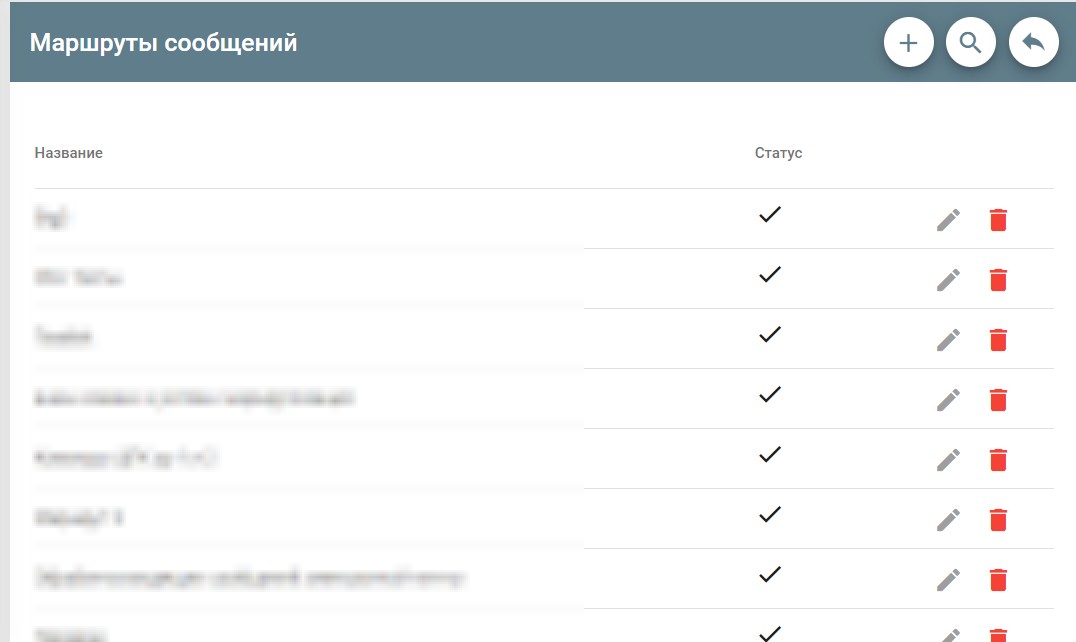Delete the third route using red trash

coord(998,340)
